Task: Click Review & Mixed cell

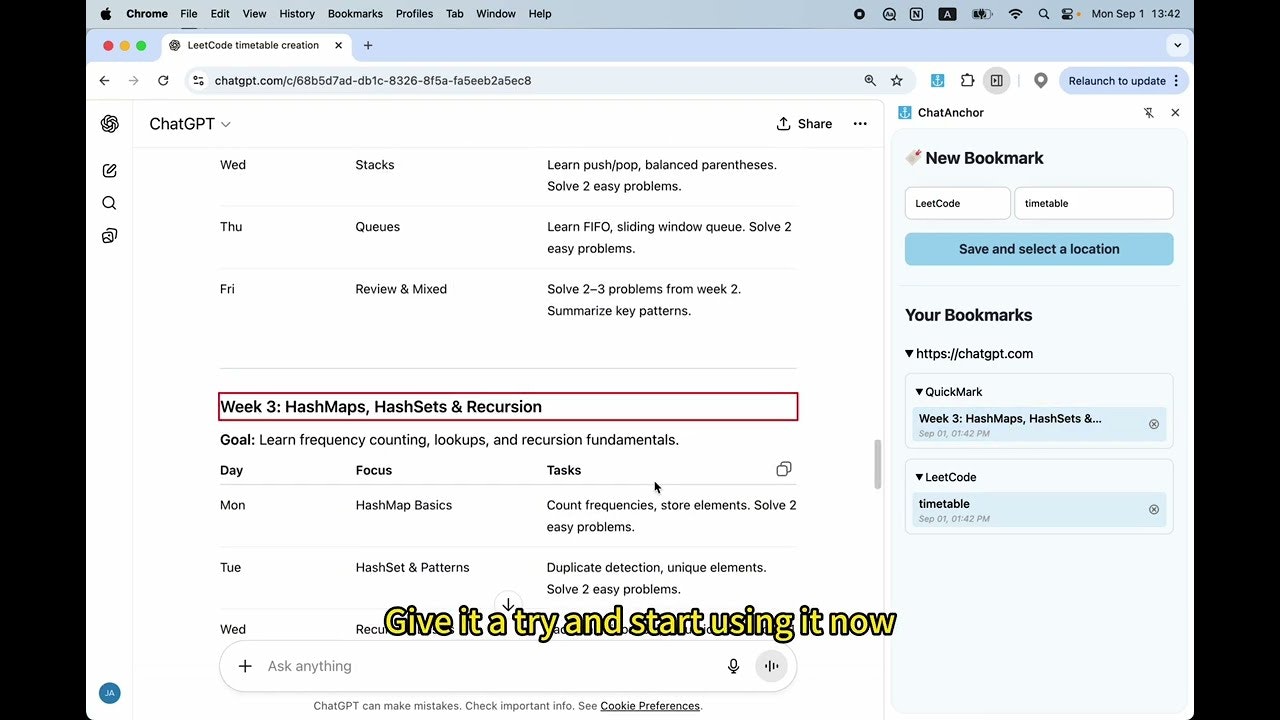Action: (x=401, y=289)
